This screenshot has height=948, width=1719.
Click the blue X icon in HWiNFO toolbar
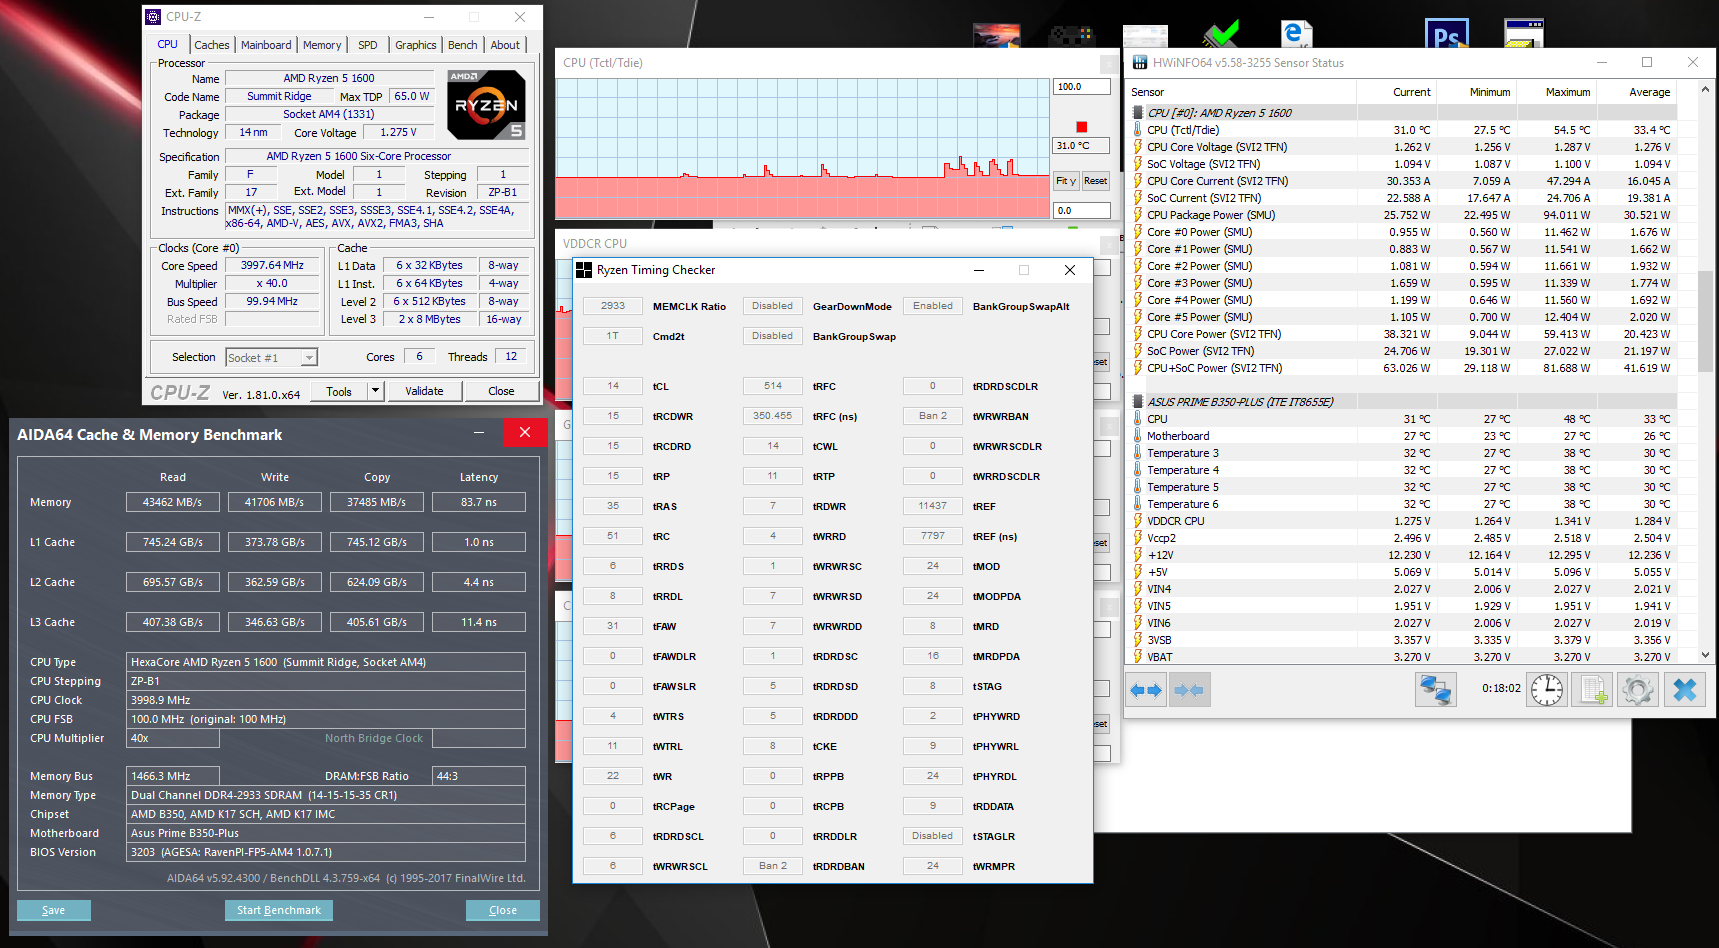pos(1685,690)
